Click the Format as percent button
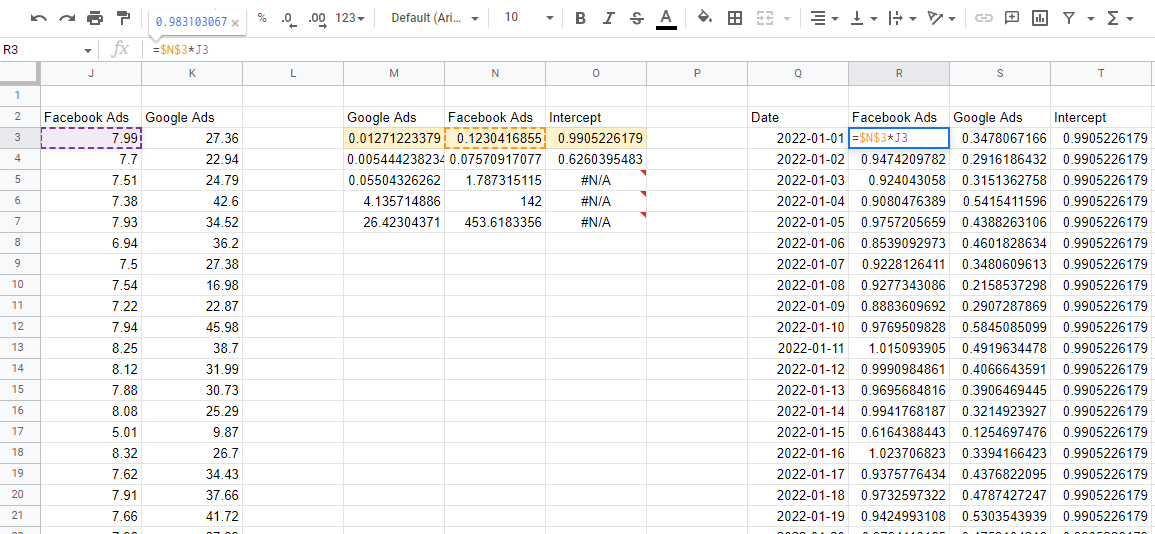 click(x=262, y=18)
